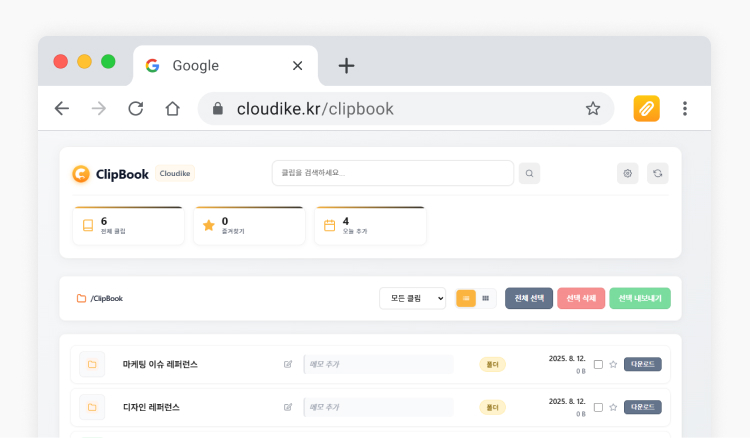Open a new tab with the plus icon
Screen dimensions: 750x438
[346, 66]
